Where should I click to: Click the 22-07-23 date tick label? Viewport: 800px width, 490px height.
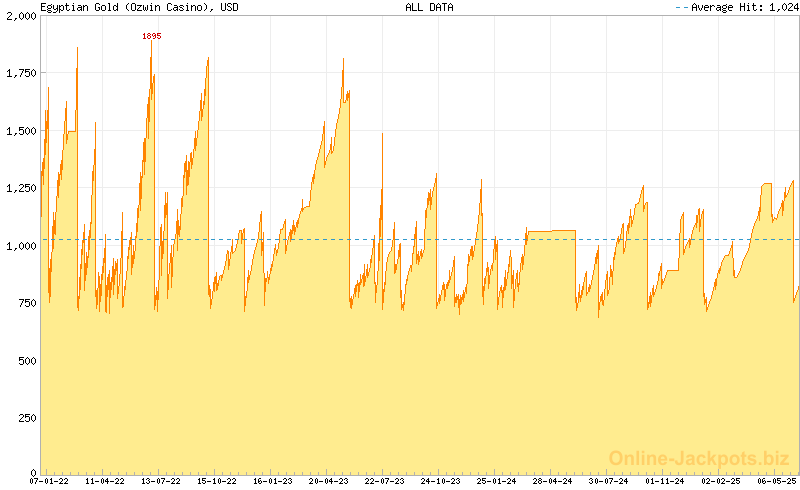point(384,481)
